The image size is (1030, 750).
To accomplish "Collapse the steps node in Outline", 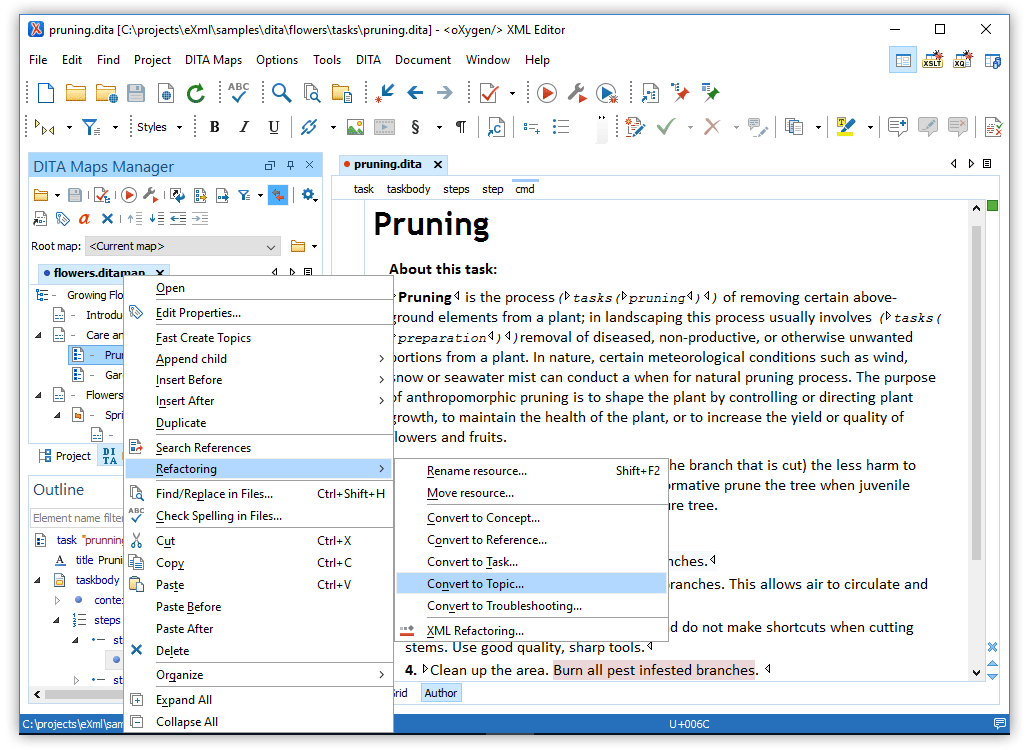I will pyautogui.click(x=57, y=620).
